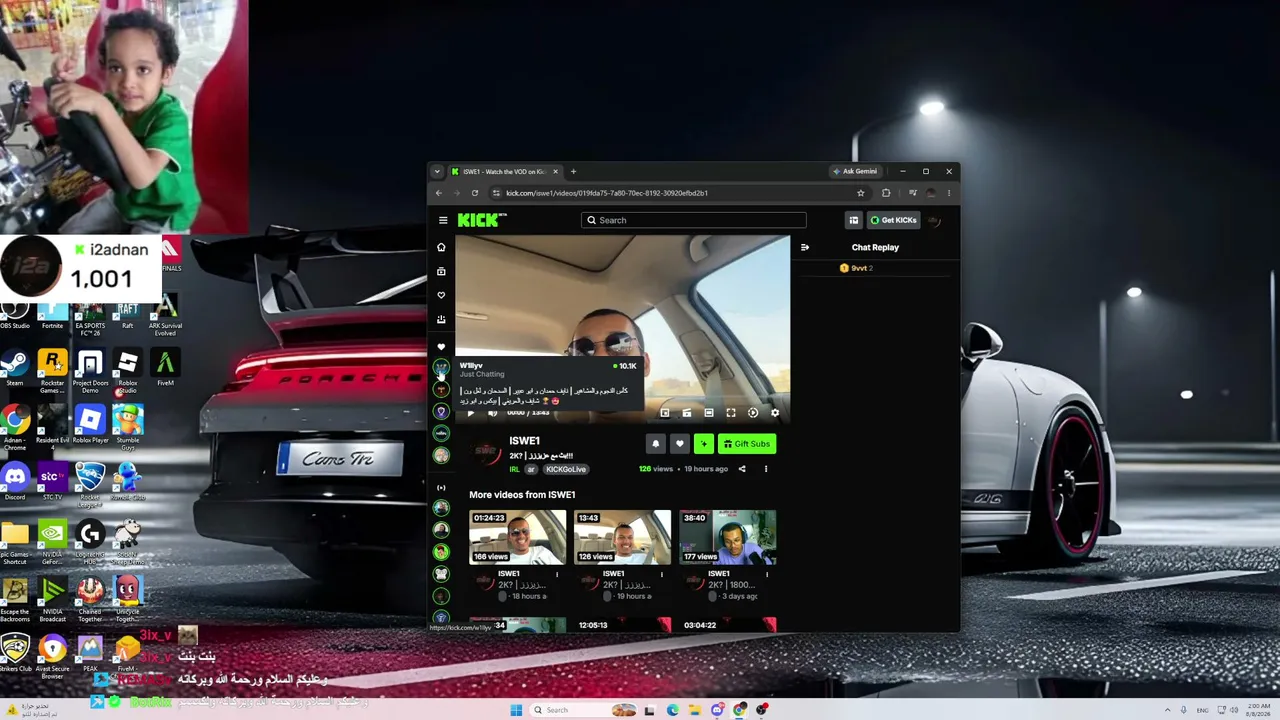Open FiveM desktop shortcut beside Roblox Studio
This screenshot has width=1280, height=720.
tap(165, 368)
